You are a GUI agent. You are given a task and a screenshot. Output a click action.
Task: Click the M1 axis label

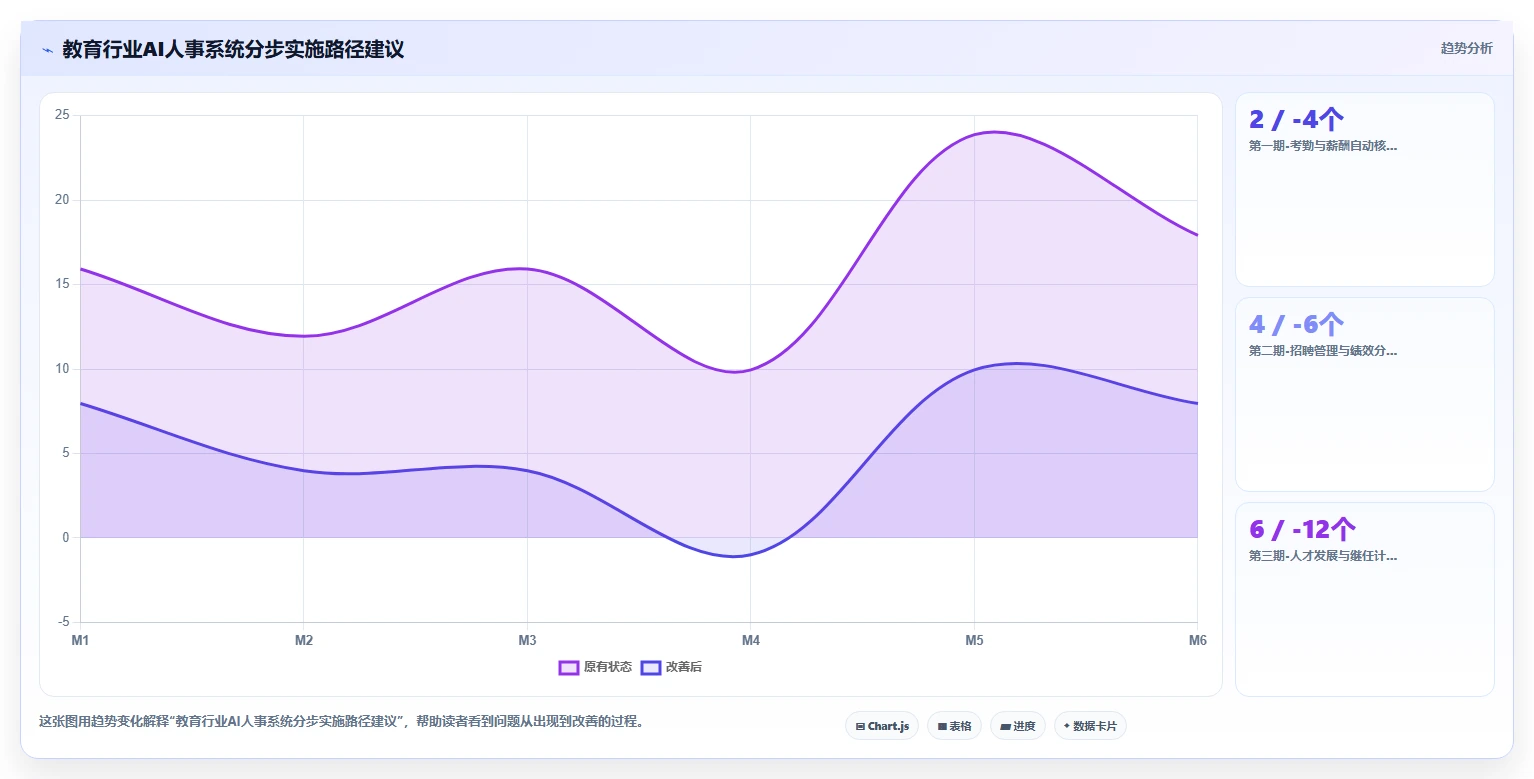tap(80, 640)
